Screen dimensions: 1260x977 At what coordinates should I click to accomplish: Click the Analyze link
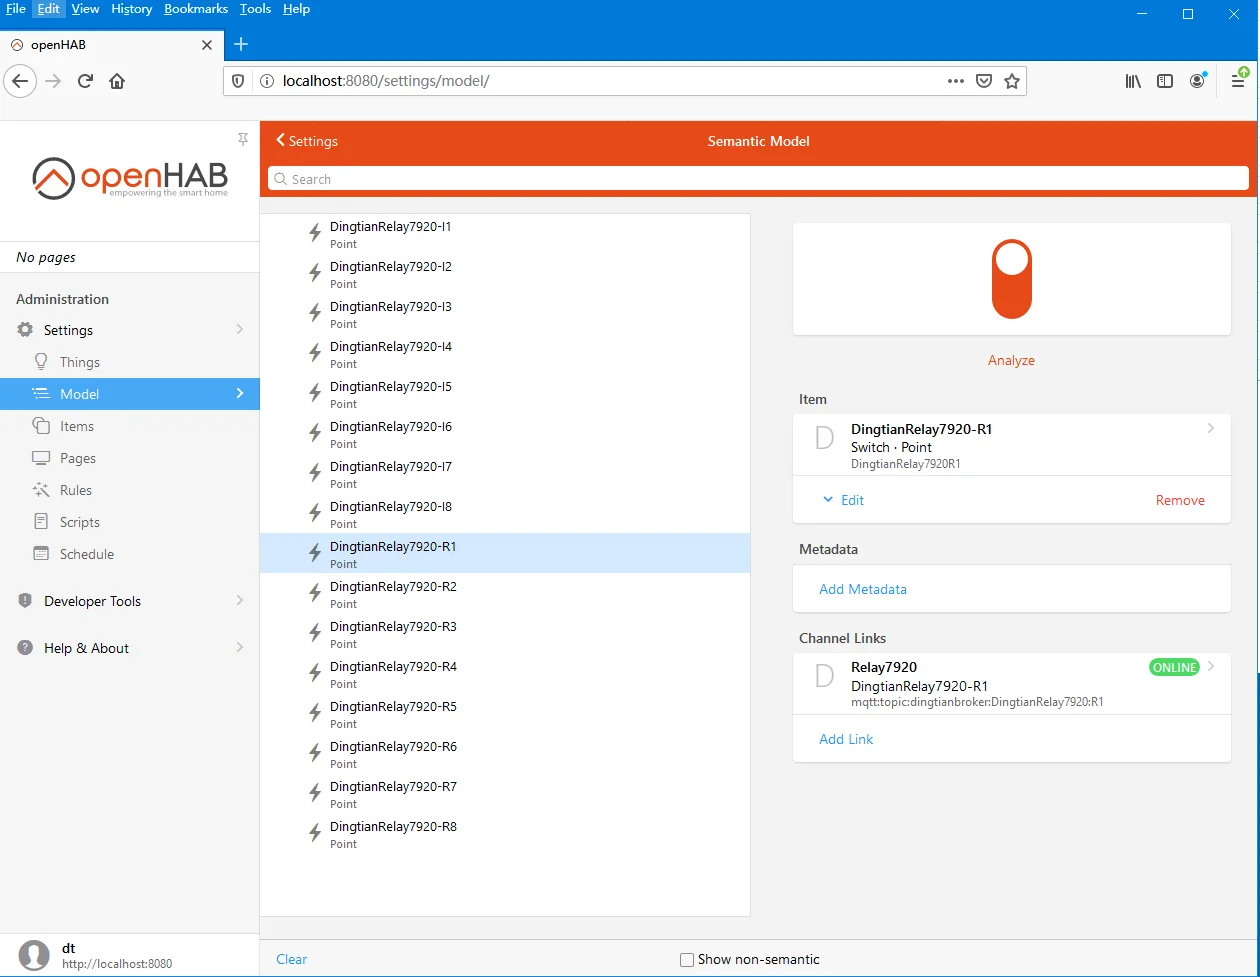pos(1011,360)
